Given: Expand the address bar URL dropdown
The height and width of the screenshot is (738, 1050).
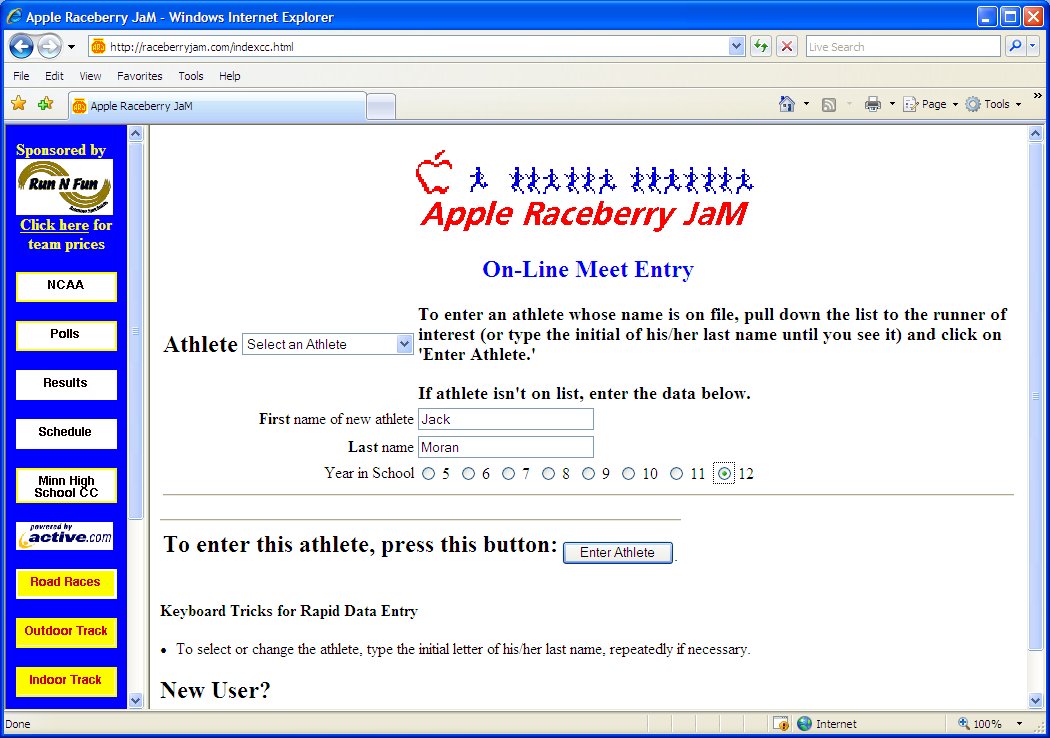Looking at the screenshot, I should pyautogui.click(x=737, y=46).
